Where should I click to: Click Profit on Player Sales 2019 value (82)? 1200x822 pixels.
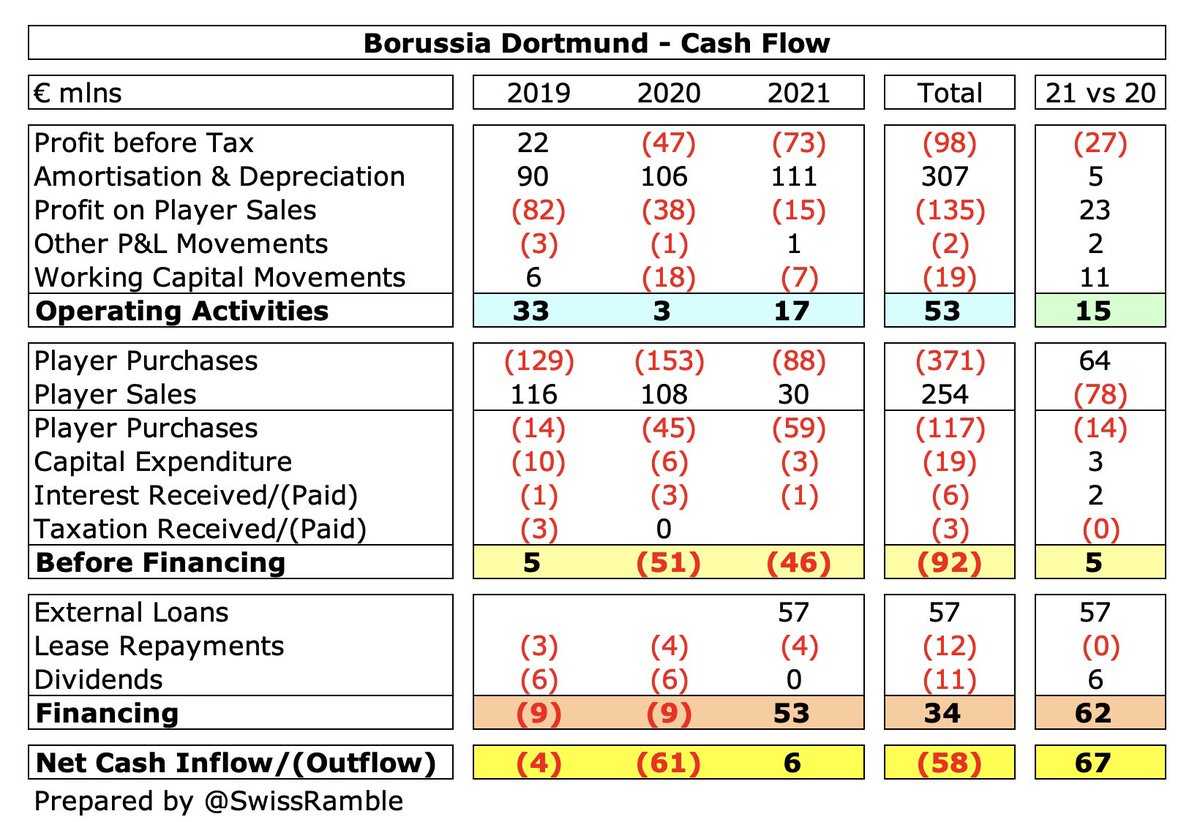click(540, 210)
